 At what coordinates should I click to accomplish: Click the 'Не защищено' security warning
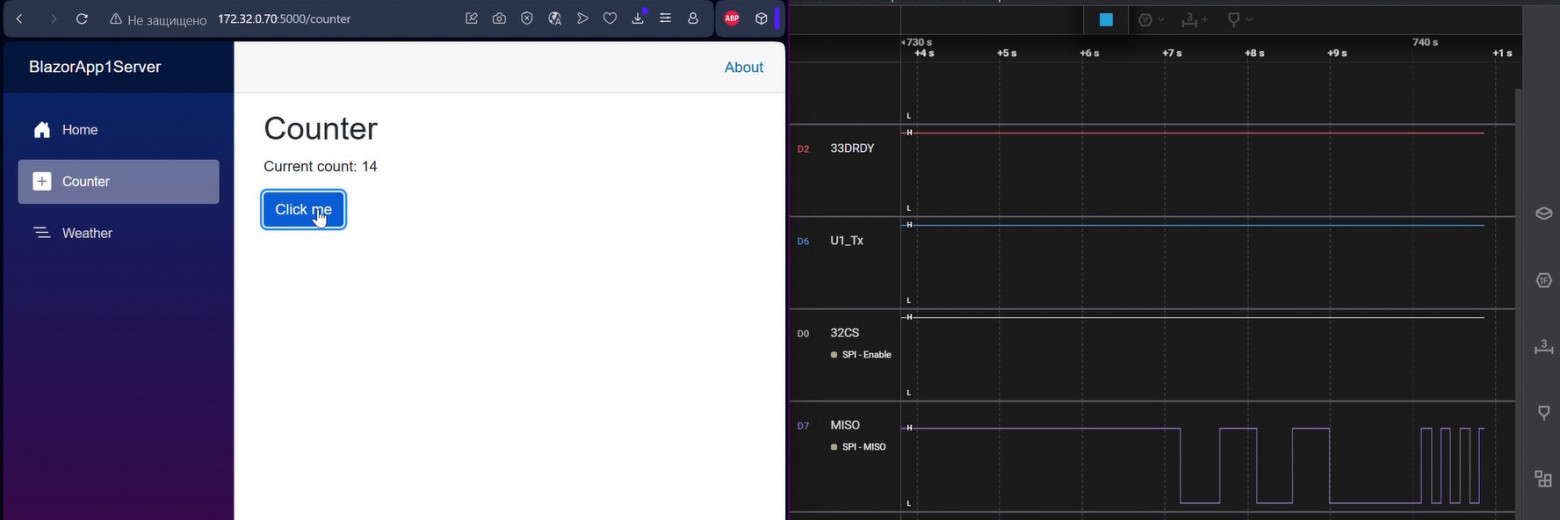point(158,19)
